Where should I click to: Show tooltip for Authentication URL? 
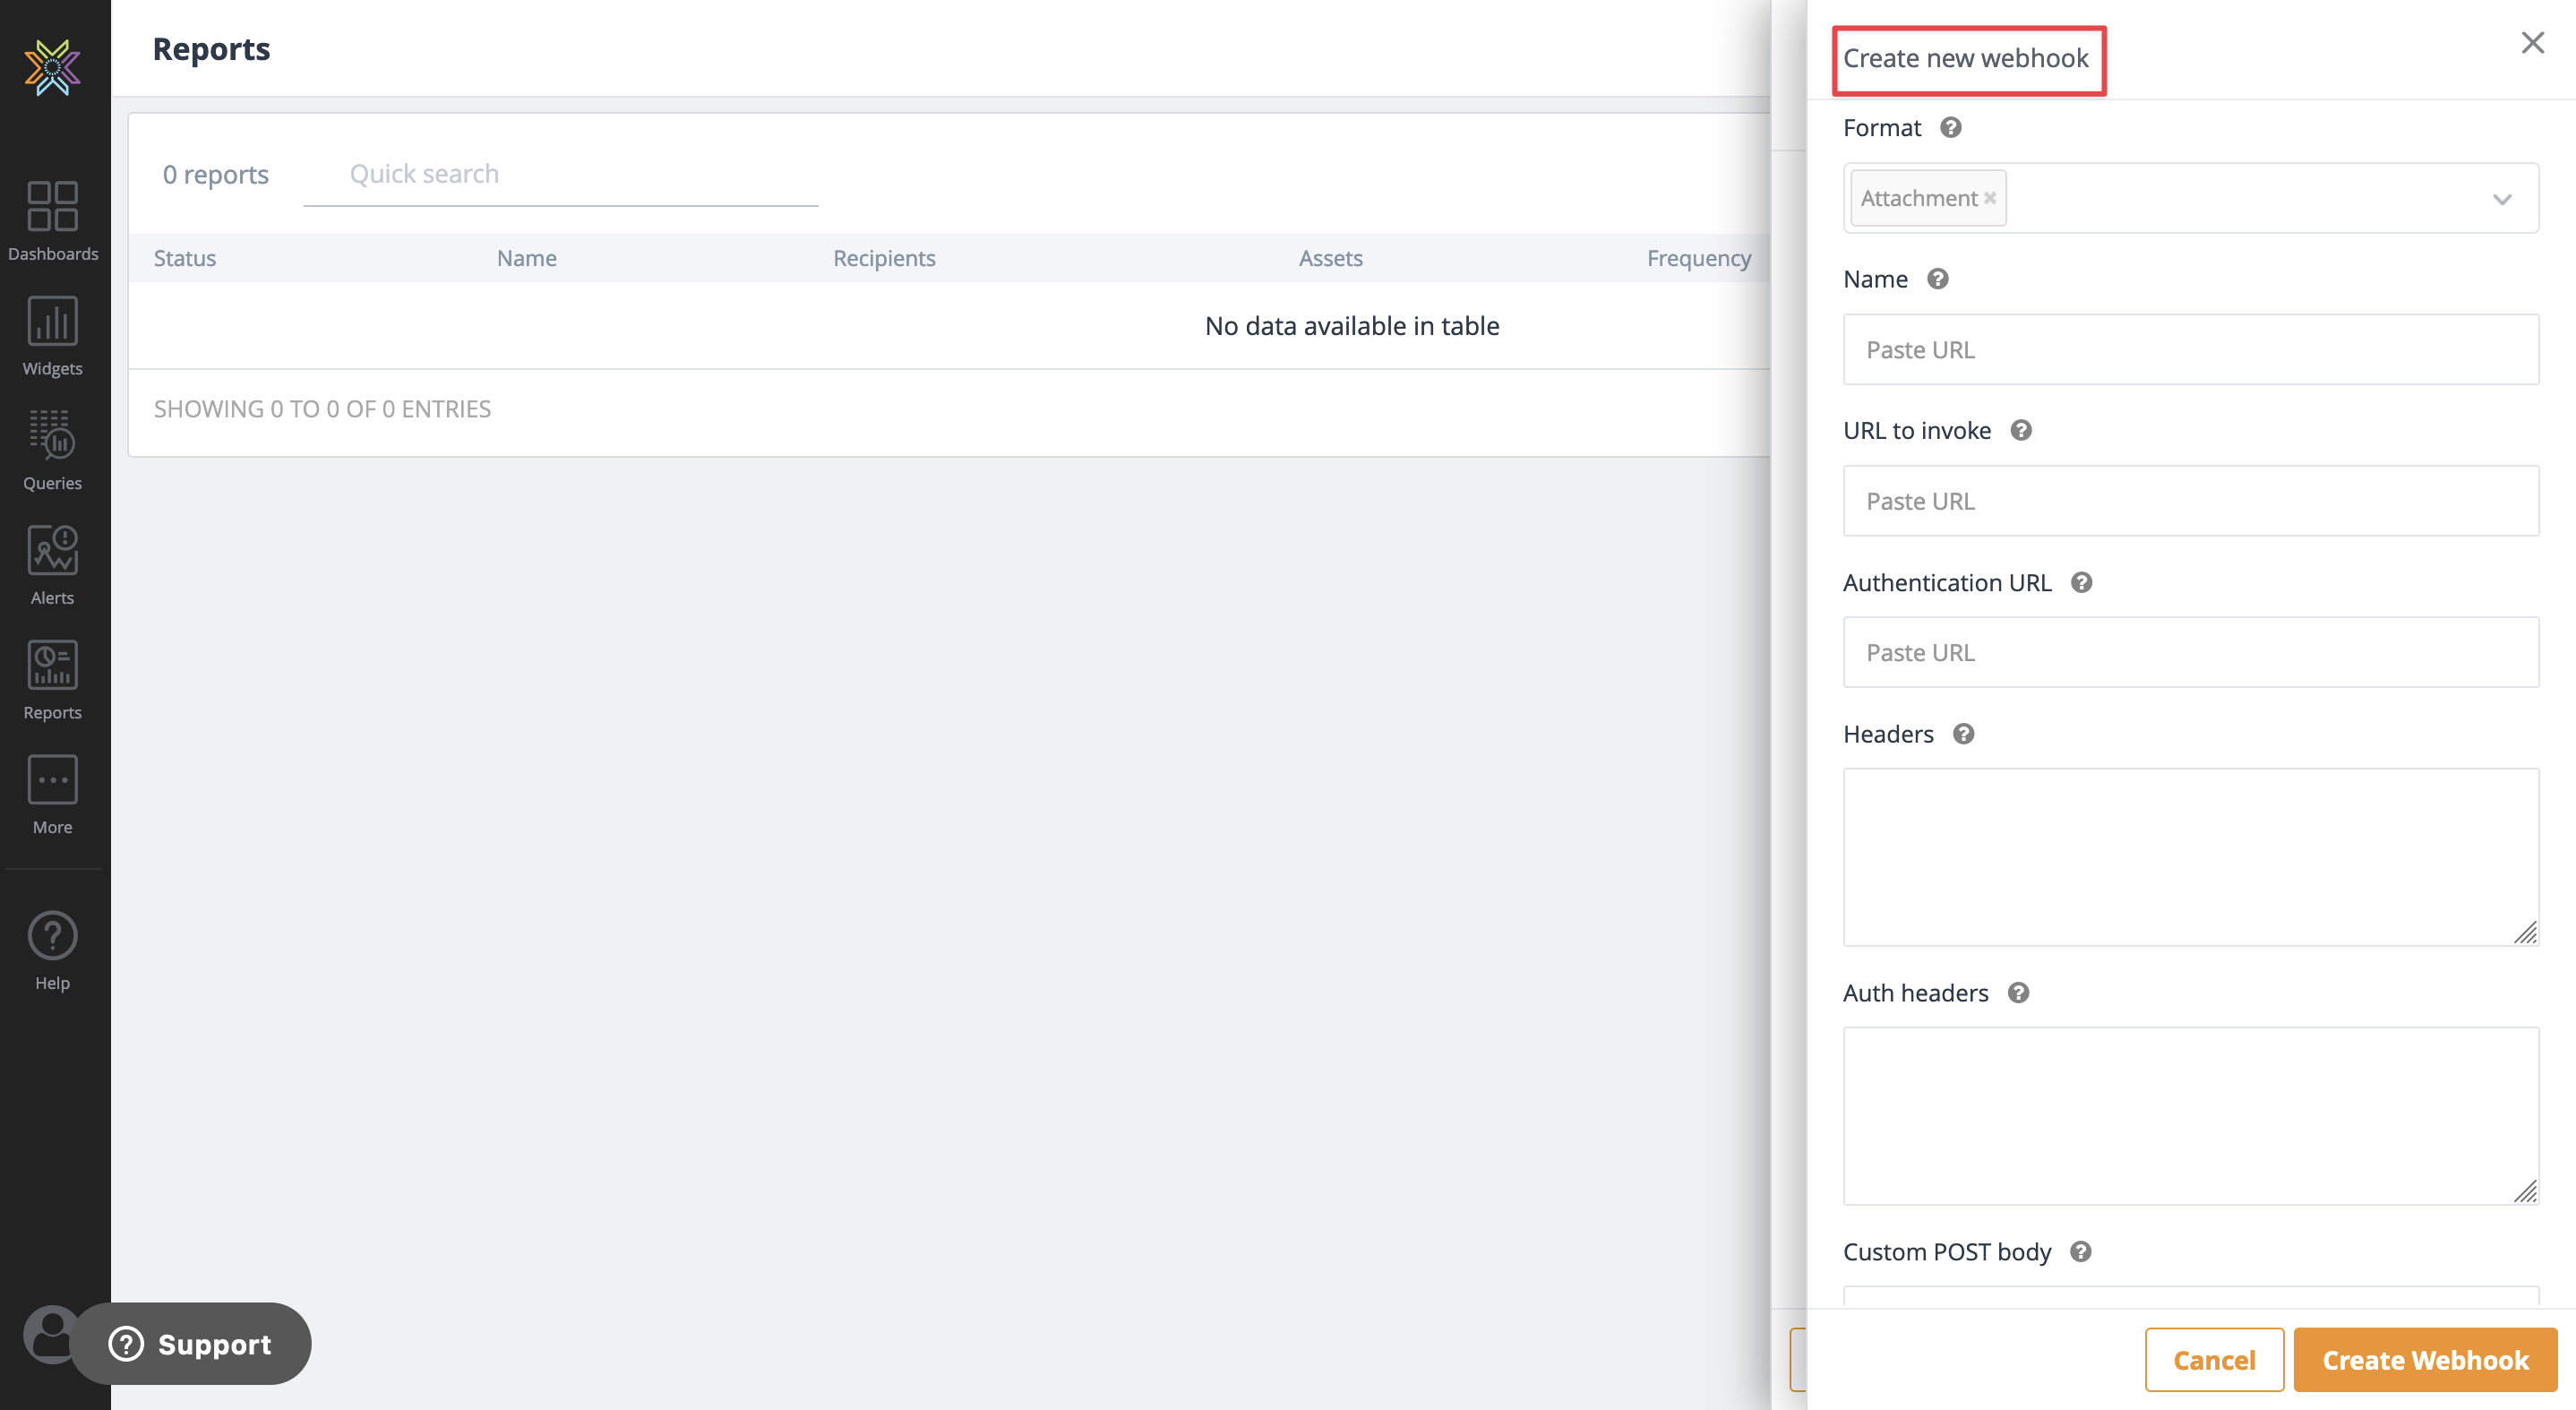pyautogui.click(x=2081, y=583)
